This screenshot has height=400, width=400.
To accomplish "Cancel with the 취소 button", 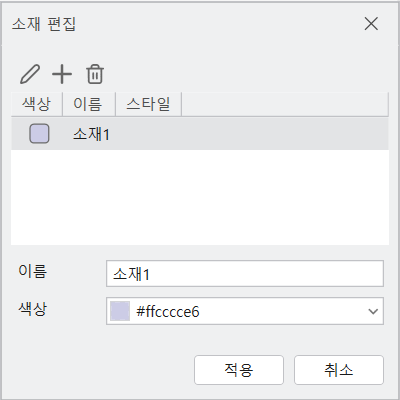I will pyautogui.click(x=339, y=370).
